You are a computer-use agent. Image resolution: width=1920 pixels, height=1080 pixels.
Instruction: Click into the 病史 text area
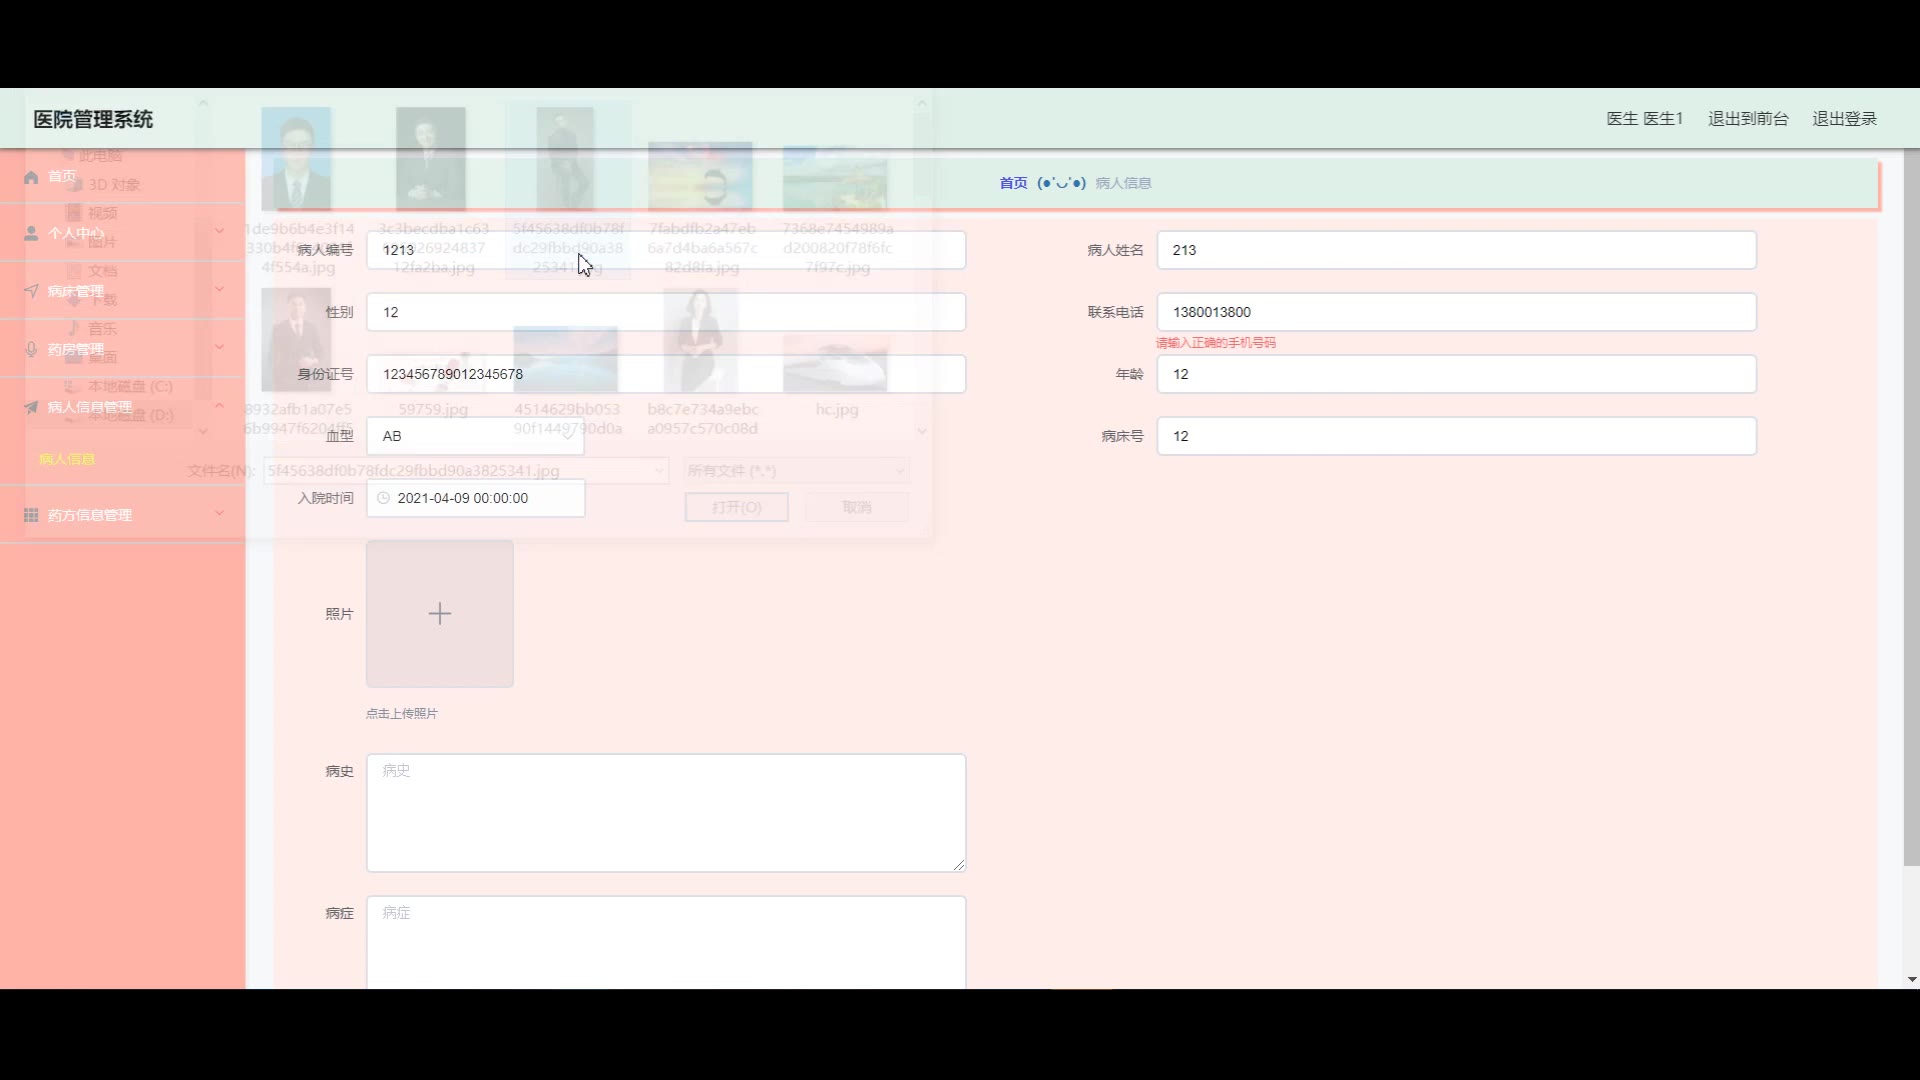(666, 813)
